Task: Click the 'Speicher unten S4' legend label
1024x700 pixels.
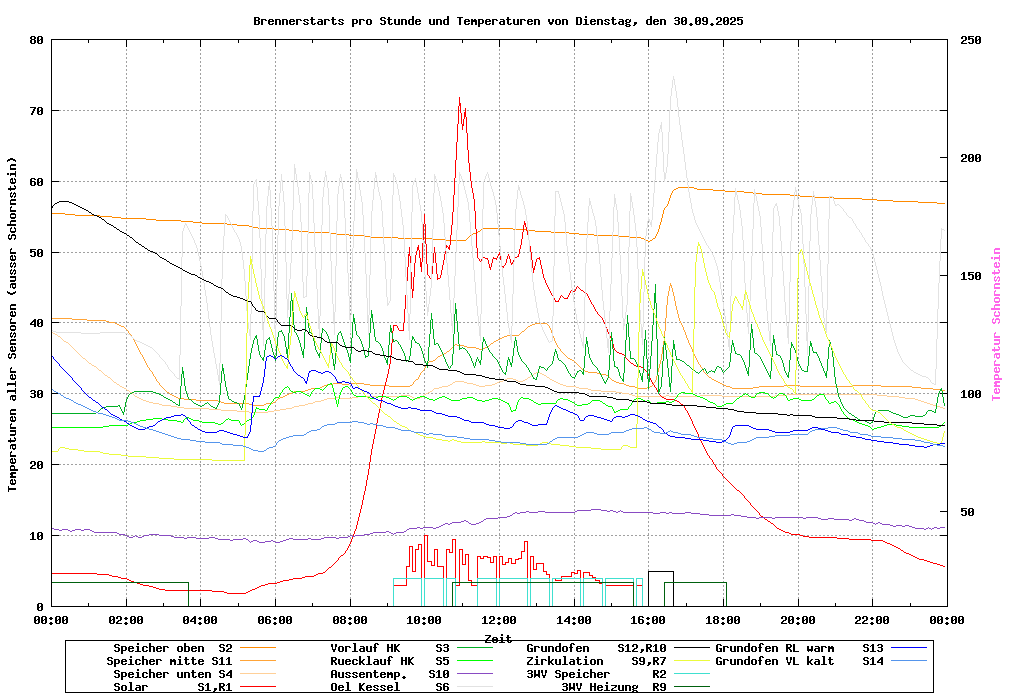Action: click(x=172, y=674)
